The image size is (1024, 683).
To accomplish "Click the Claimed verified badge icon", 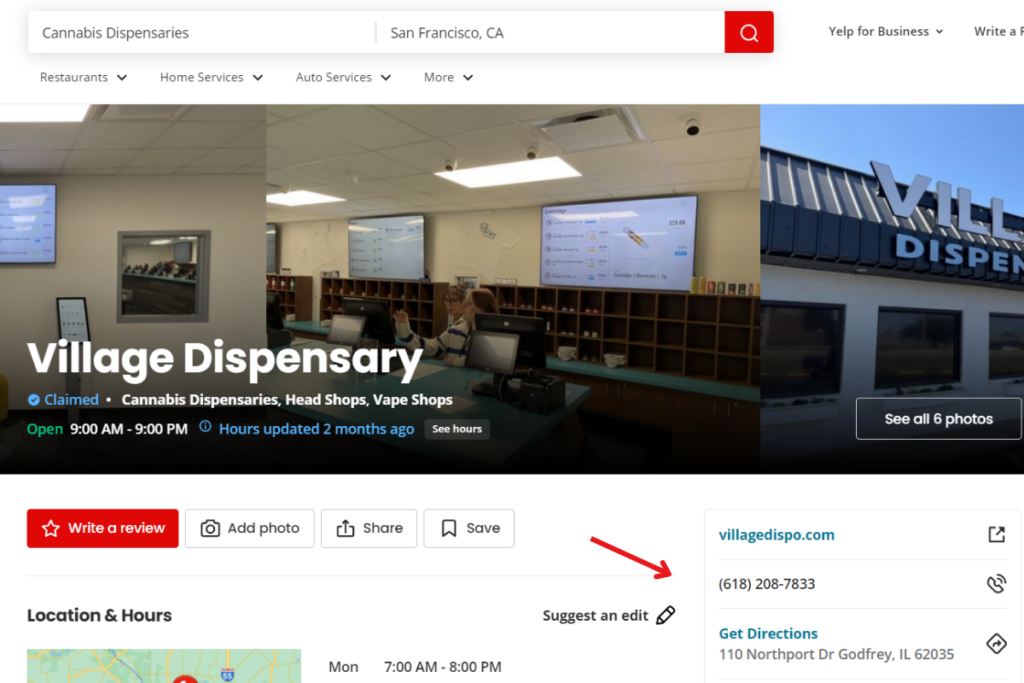I will [34, 400].
